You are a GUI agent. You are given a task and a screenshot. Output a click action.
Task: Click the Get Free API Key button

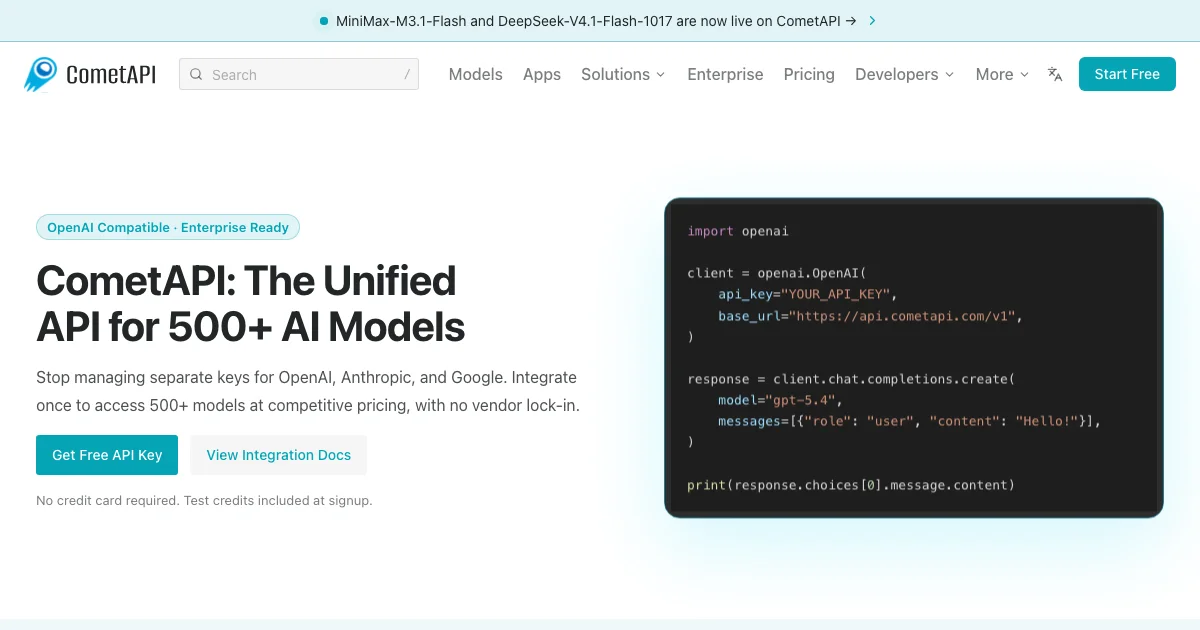click(x=107, y=455)
